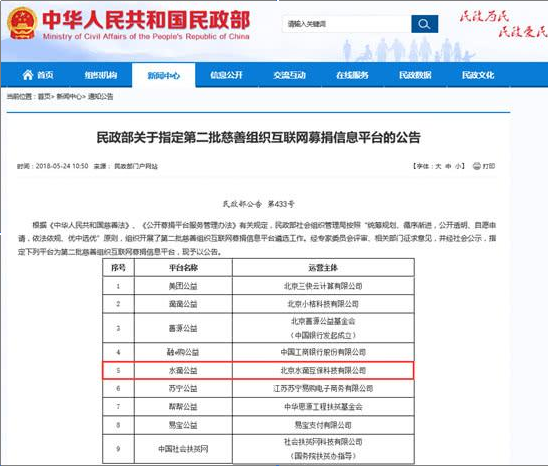
Task: Click the 民政部公告 第433号 line
Action: click(259, 204)
